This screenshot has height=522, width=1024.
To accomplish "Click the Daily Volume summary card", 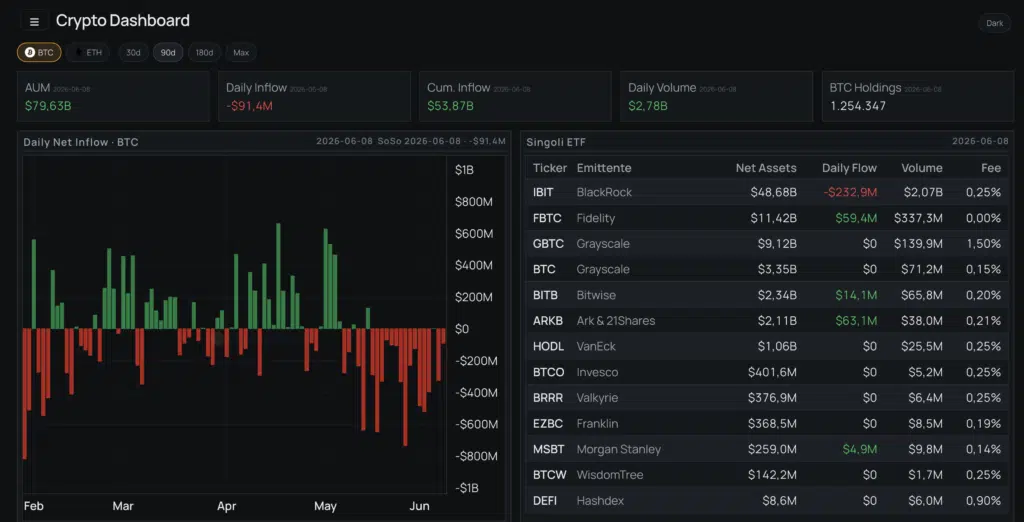I will click(716, 97).
